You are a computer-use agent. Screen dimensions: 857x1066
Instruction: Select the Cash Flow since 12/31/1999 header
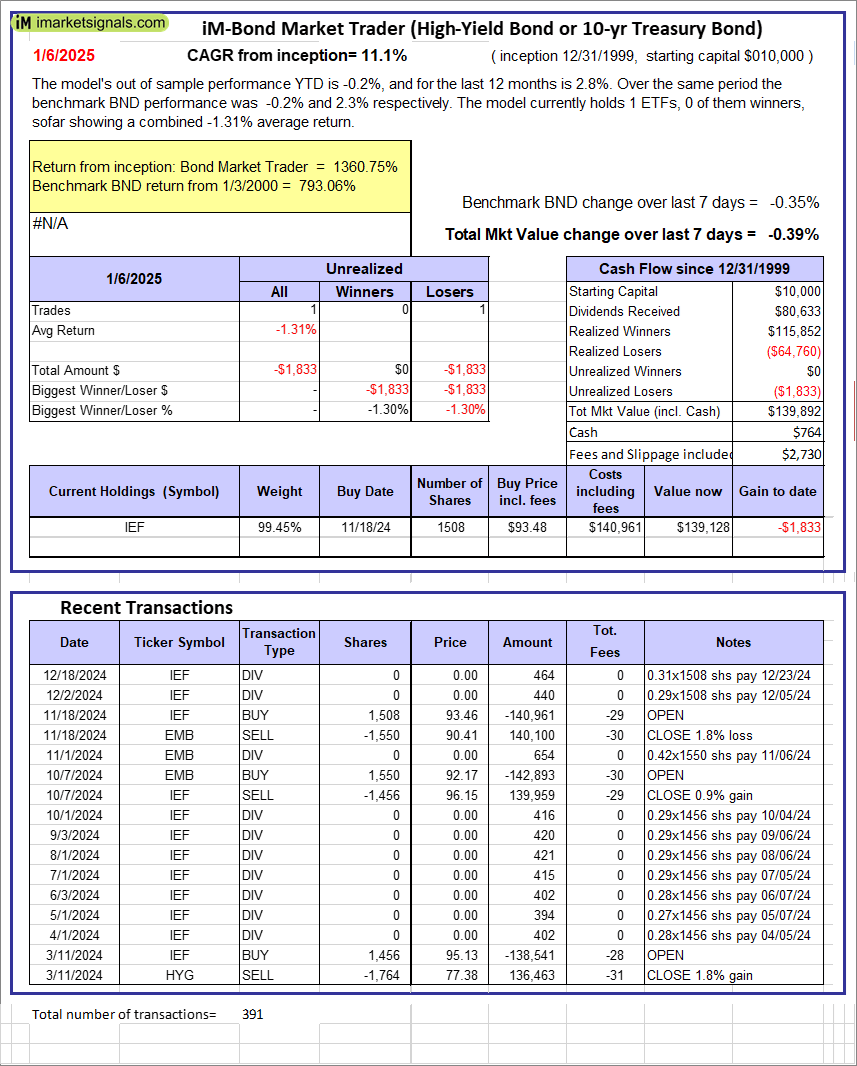click(x=695, y=268)
